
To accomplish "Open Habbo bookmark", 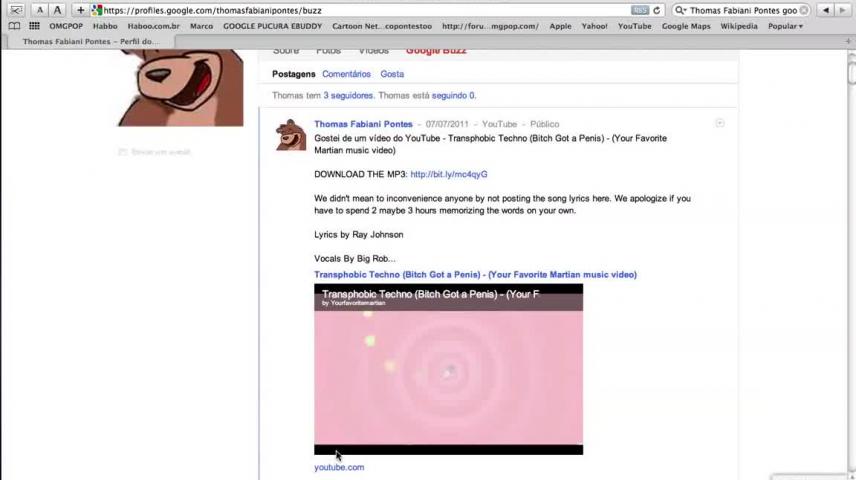I will click(105, 26).
